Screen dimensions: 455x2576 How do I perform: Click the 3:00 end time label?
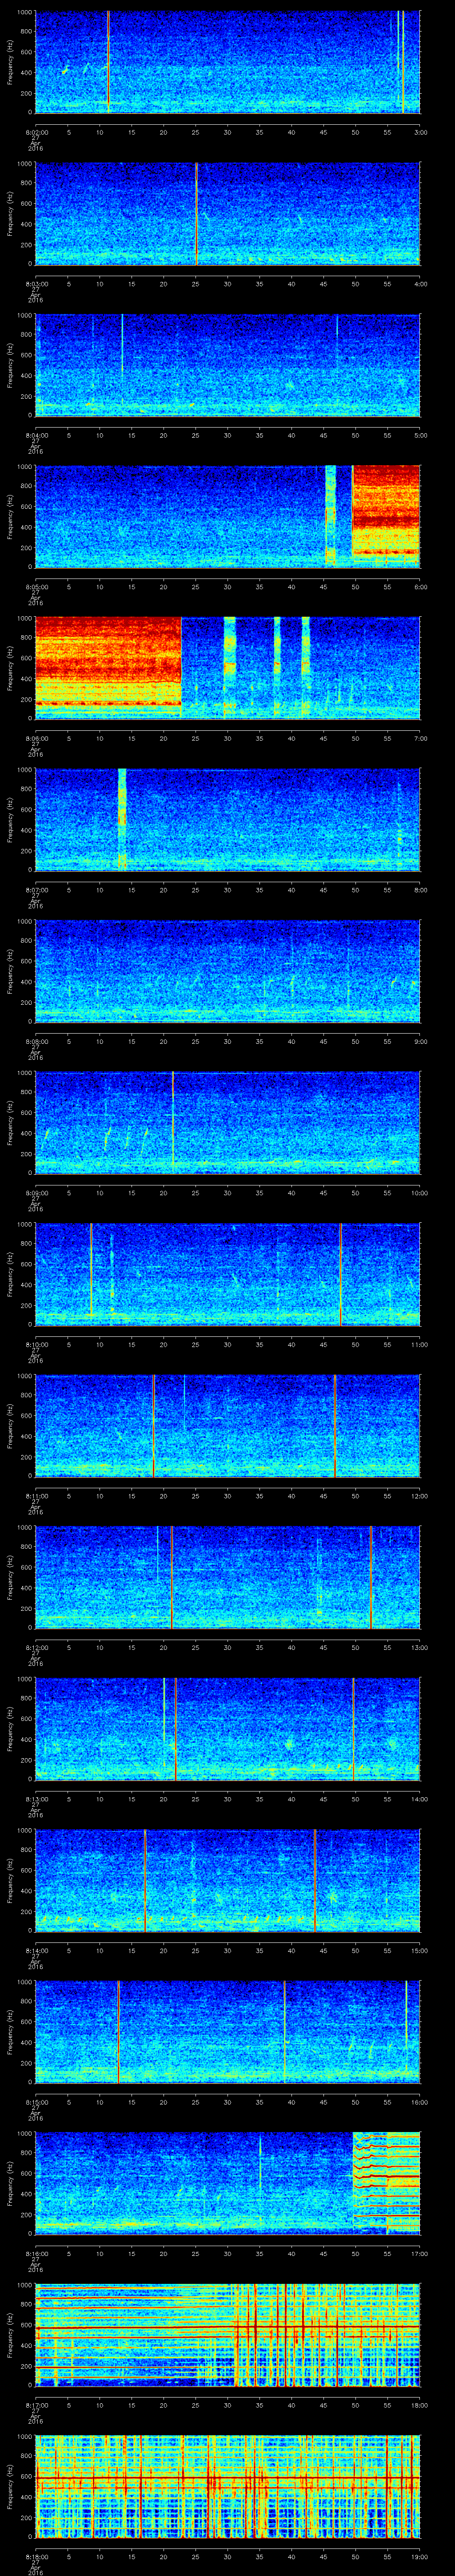(420, 131)
